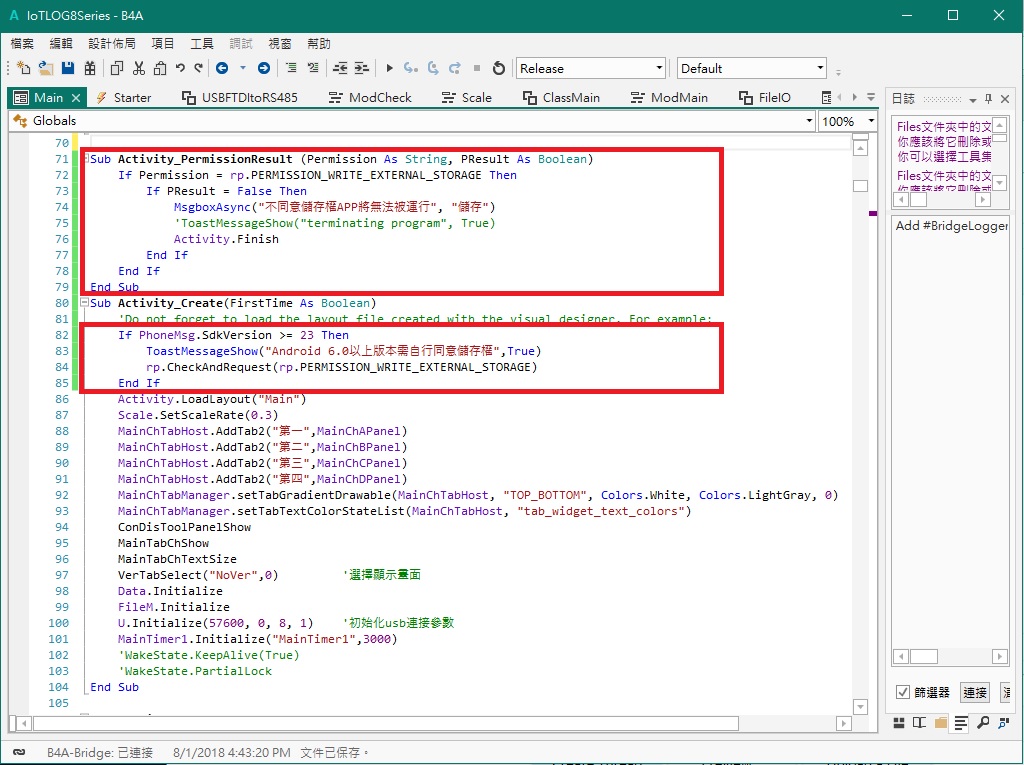Pin the 日誌 log panel
1024x765 pixels.
point(988,98)
